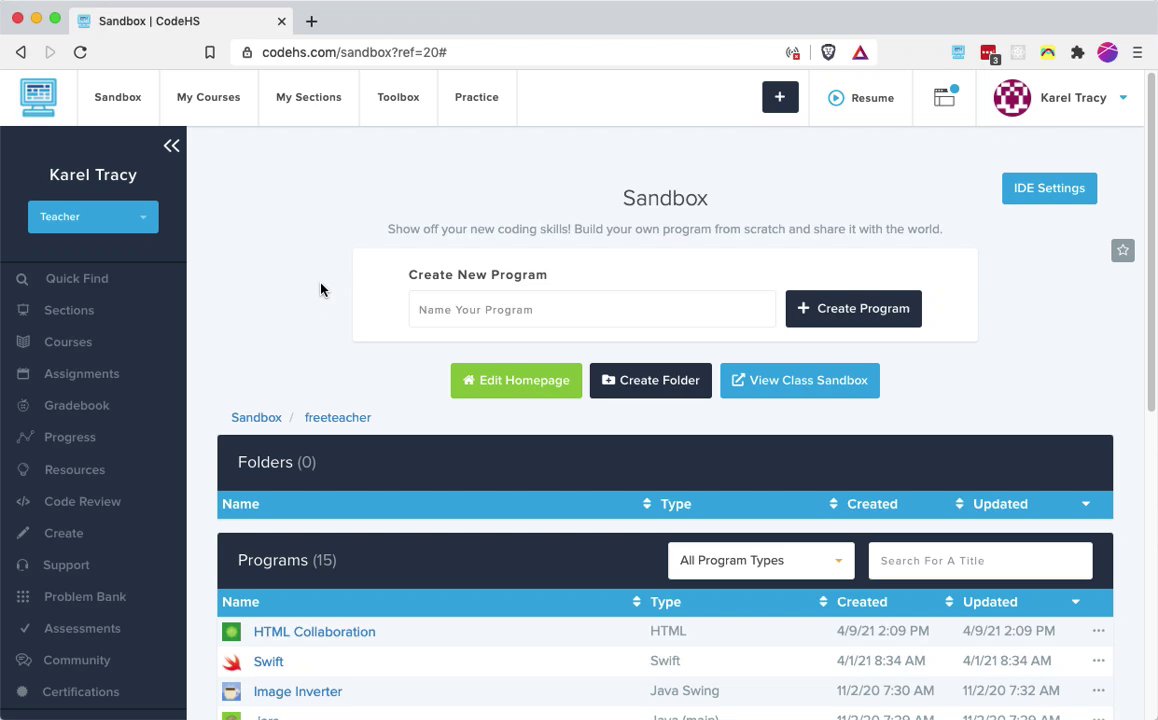Open Sandbox in top navigation
This screenshot has width=1158, height=720.
pos(118,97)
